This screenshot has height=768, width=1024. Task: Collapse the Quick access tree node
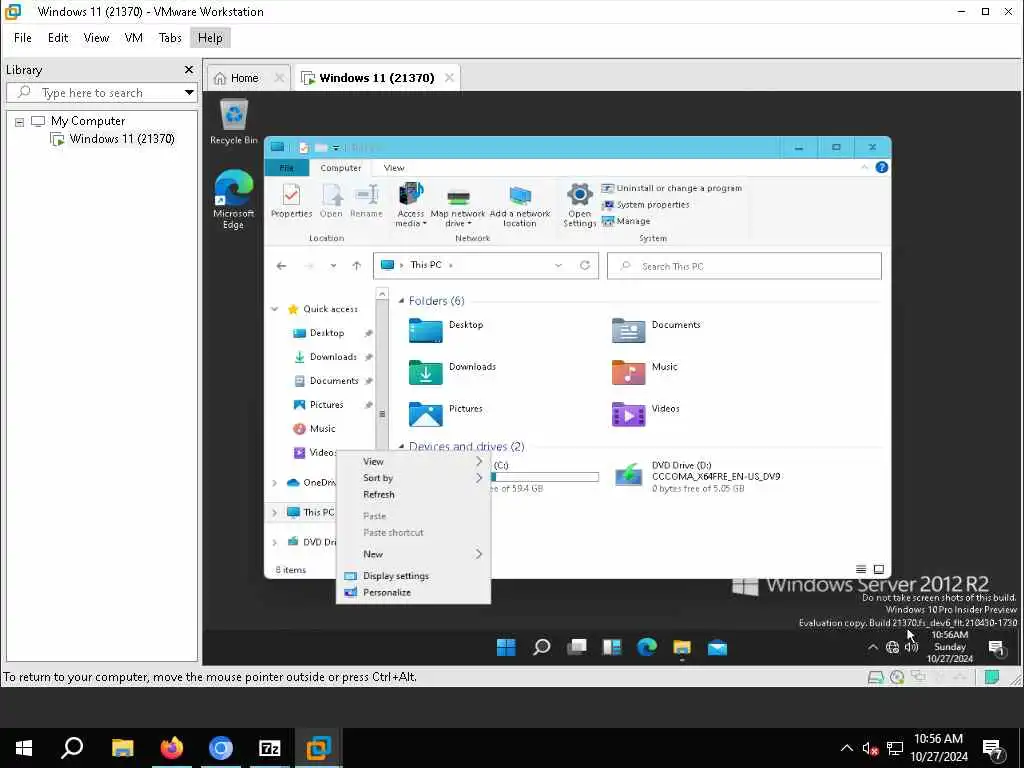click(x=275, y=309)
